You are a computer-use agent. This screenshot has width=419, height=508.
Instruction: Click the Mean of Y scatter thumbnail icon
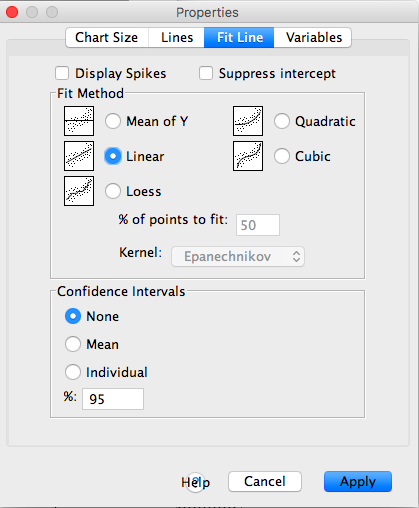click(79, 121)
